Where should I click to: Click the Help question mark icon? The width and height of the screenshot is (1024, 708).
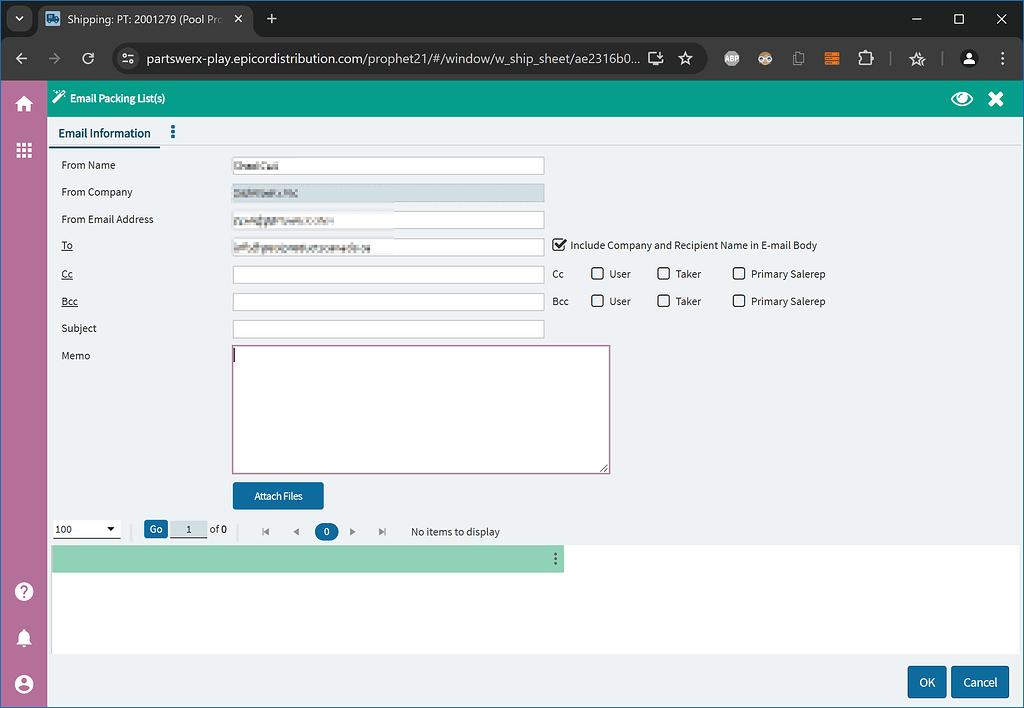pos(23,591)
